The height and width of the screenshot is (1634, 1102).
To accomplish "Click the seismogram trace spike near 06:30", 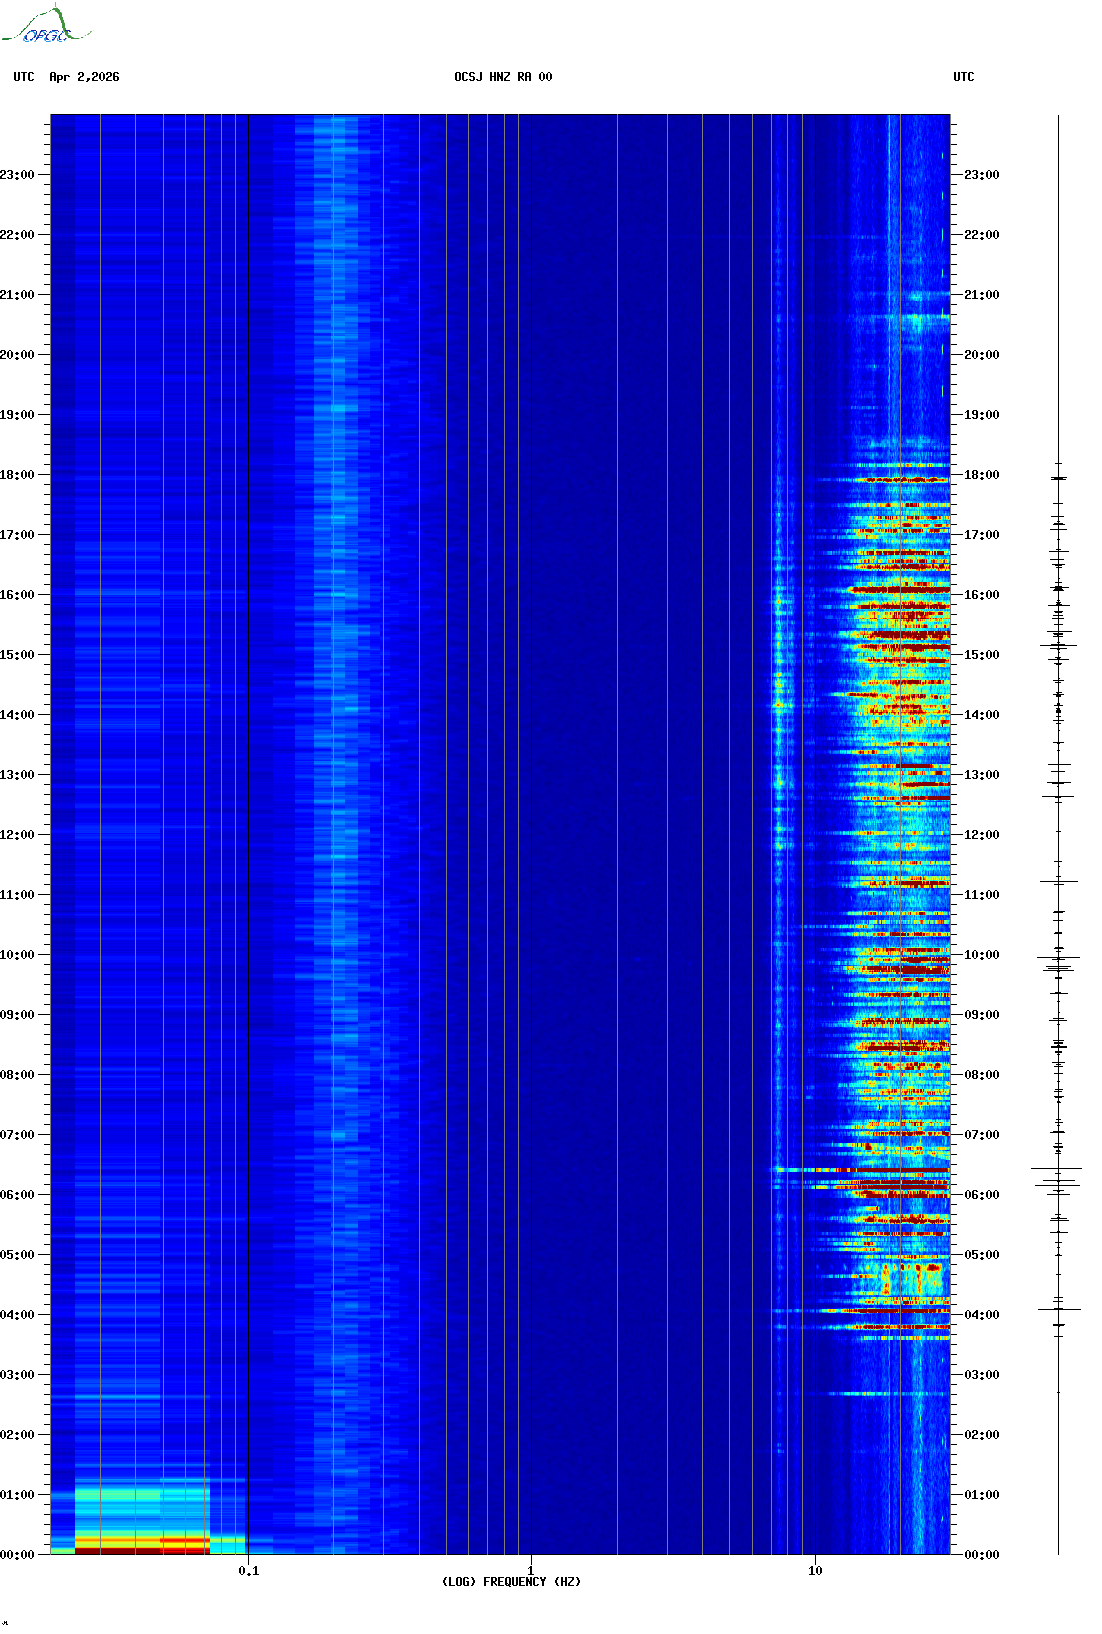I will (x=1057, y=1168).
